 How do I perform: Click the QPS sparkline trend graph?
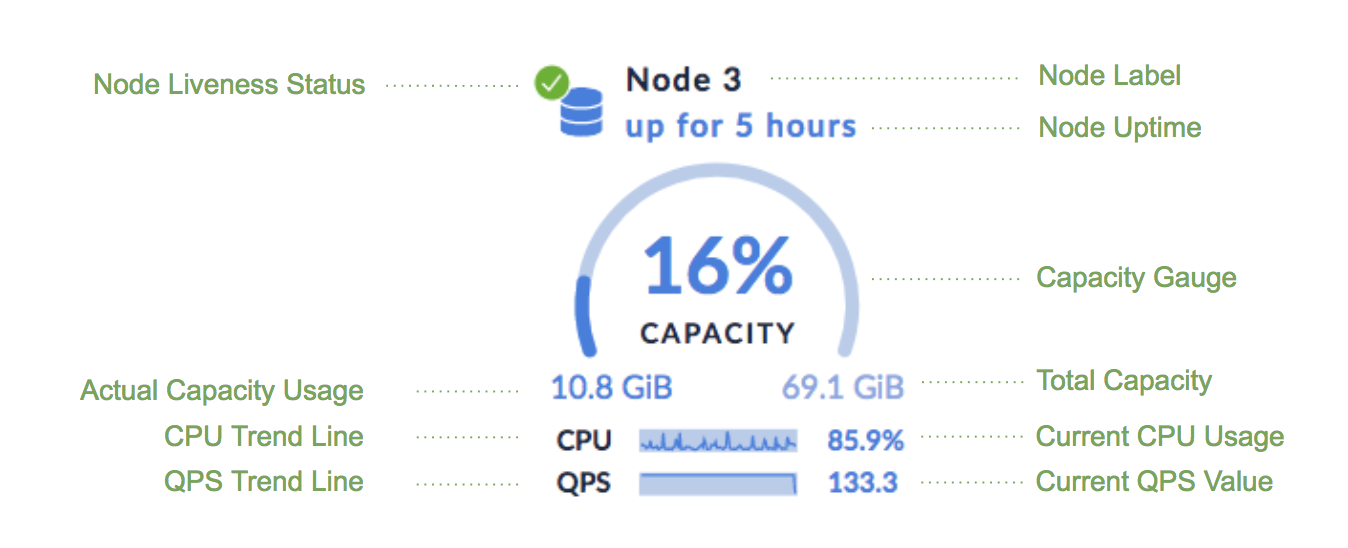(x=718, y=483)
